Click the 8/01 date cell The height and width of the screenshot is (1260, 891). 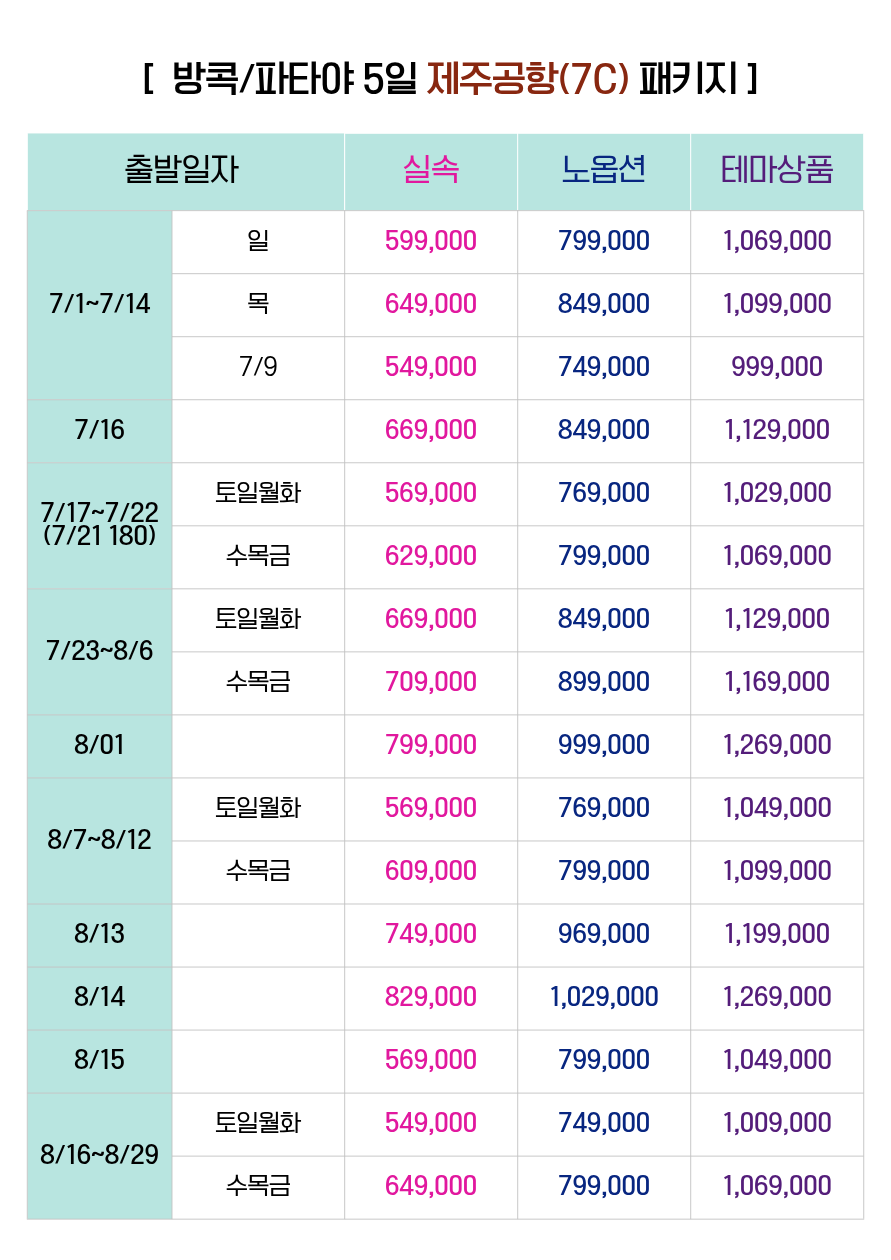(x=100, y=746)
